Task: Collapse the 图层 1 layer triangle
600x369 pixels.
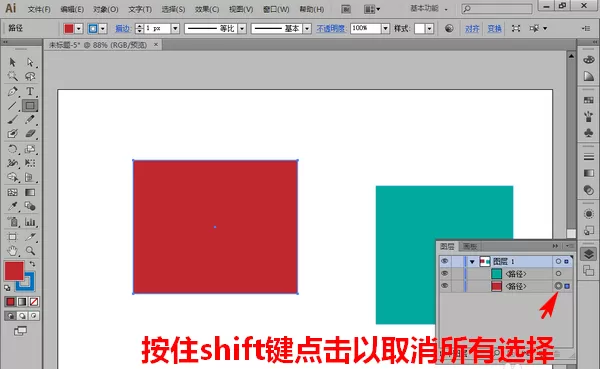Action: (x=472, y=262)
